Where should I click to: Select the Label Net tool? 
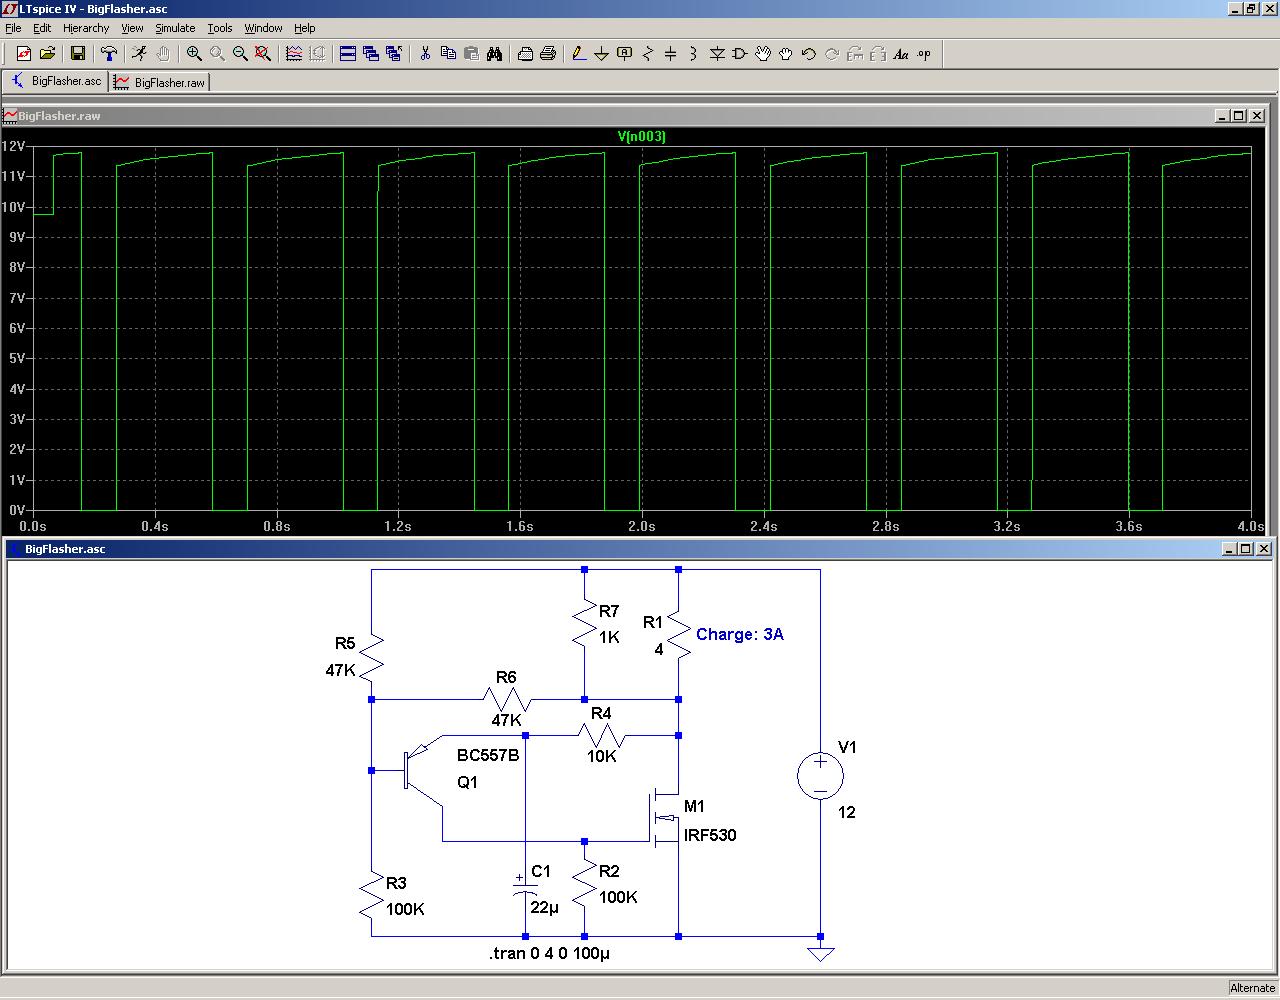click(624, 54)
